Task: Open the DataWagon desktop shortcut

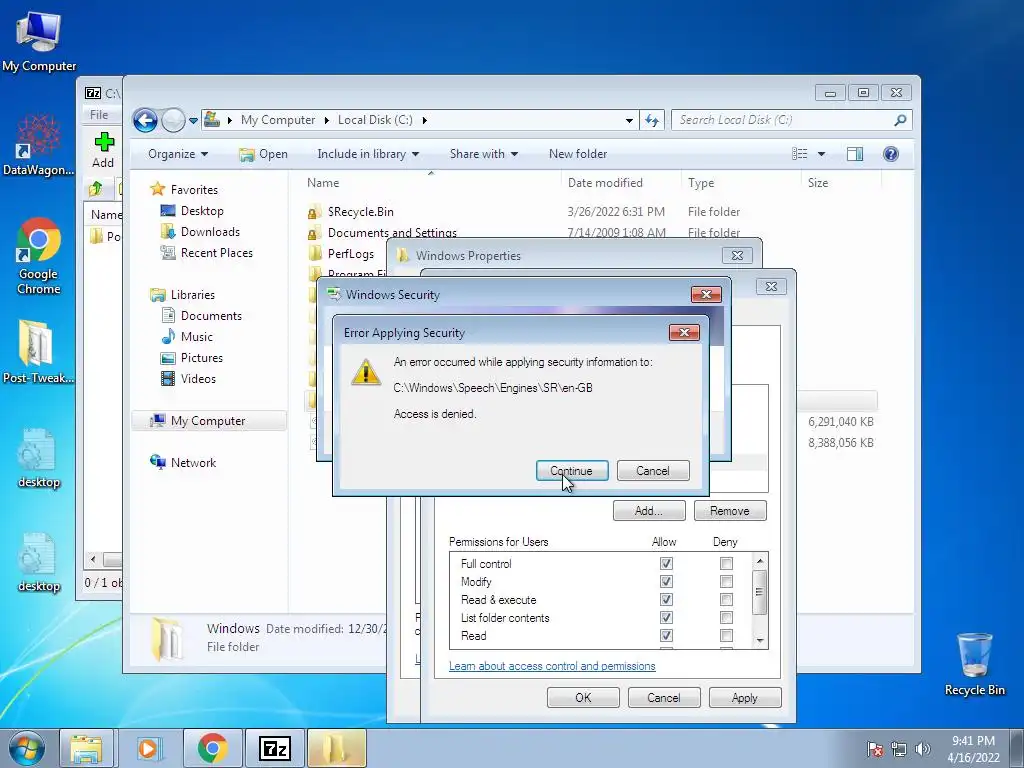Action: click(39, 145)
